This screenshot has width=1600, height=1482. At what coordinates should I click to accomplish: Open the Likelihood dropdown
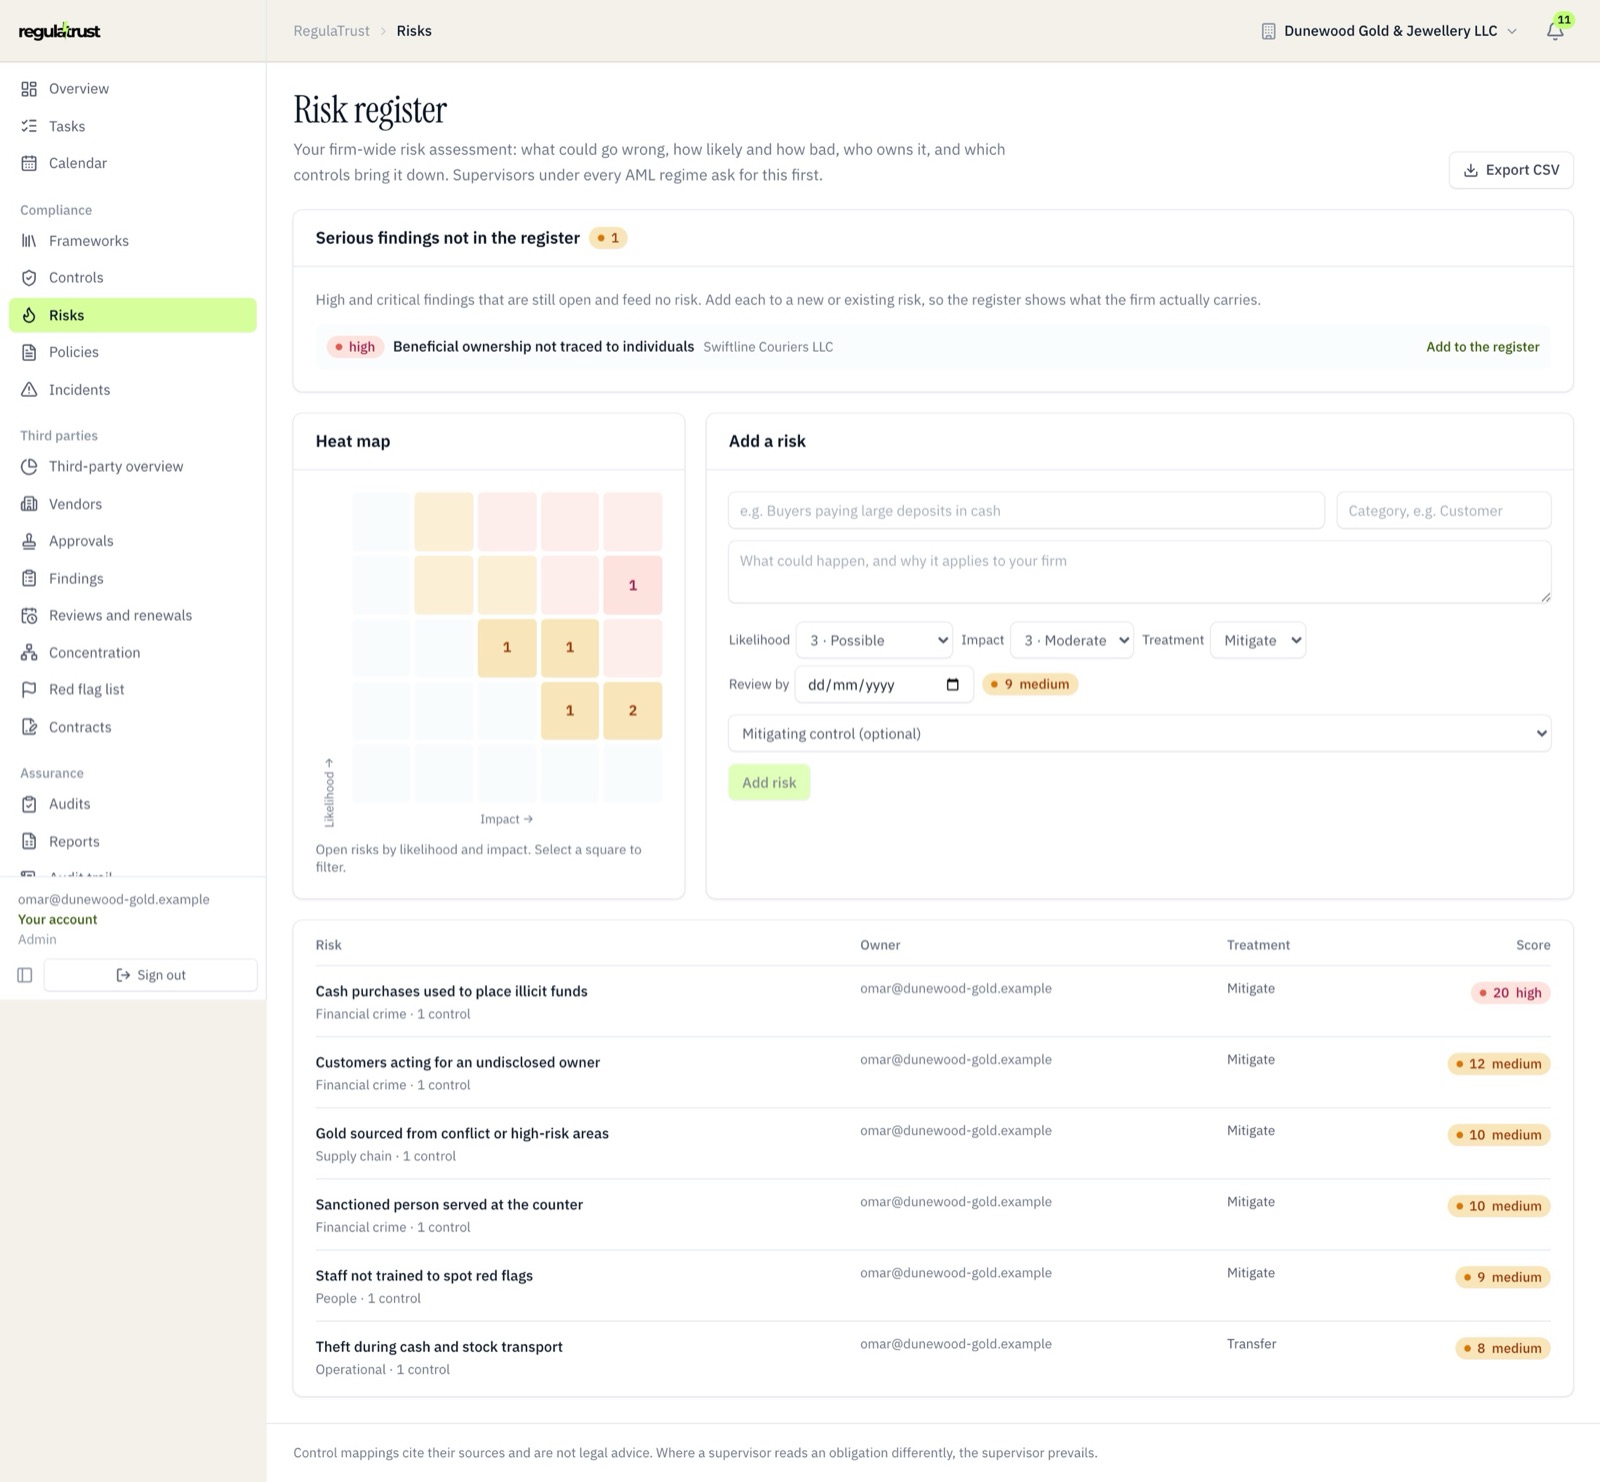click(874, 640)
